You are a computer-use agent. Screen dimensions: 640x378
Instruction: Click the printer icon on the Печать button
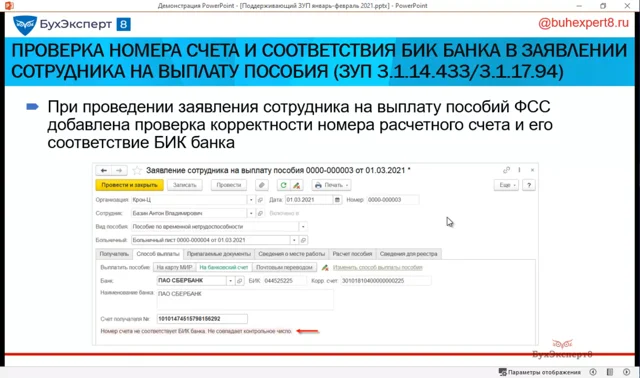(318, 185)
